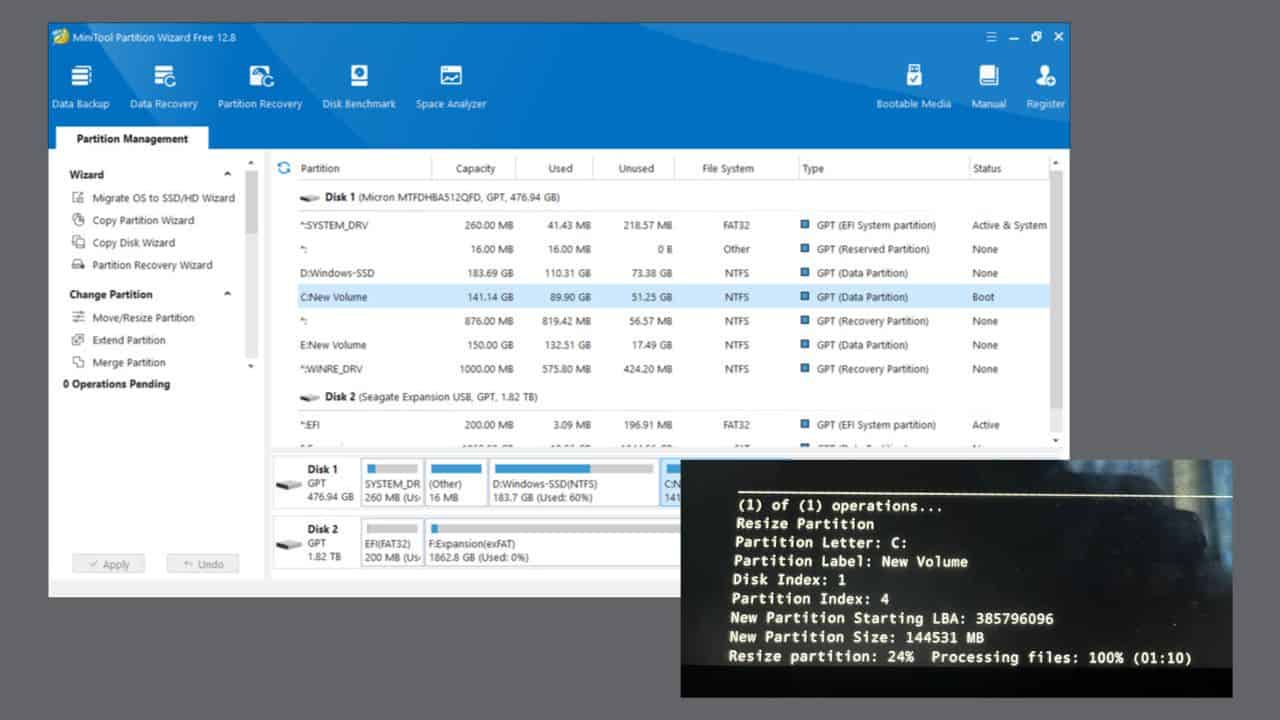
Task: Select Disk 1 drive icon in disk map
Action: (288, 486)
